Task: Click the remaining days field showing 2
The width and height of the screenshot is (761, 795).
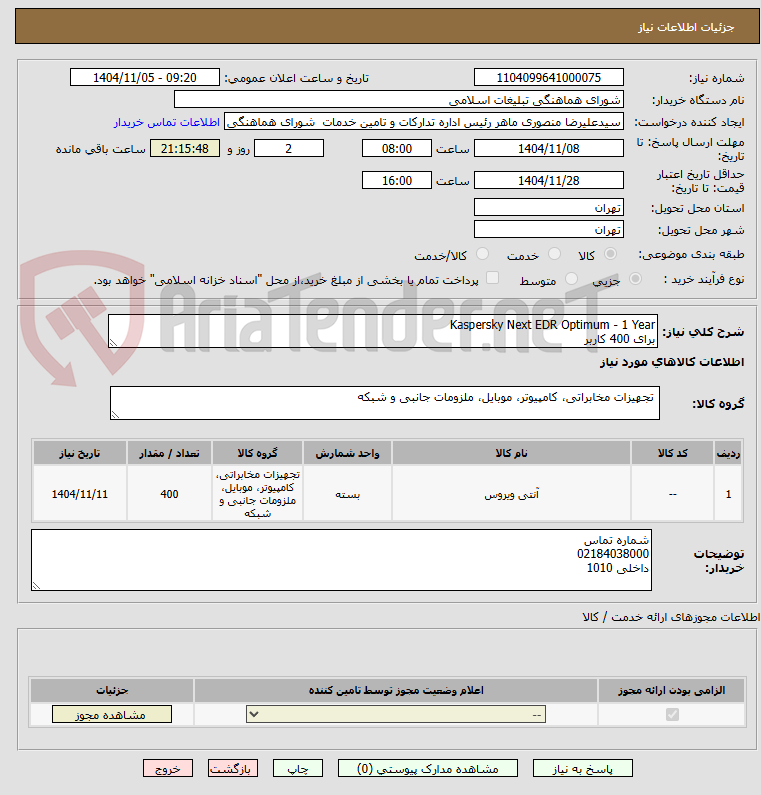Action: click(x=288, y=149)
